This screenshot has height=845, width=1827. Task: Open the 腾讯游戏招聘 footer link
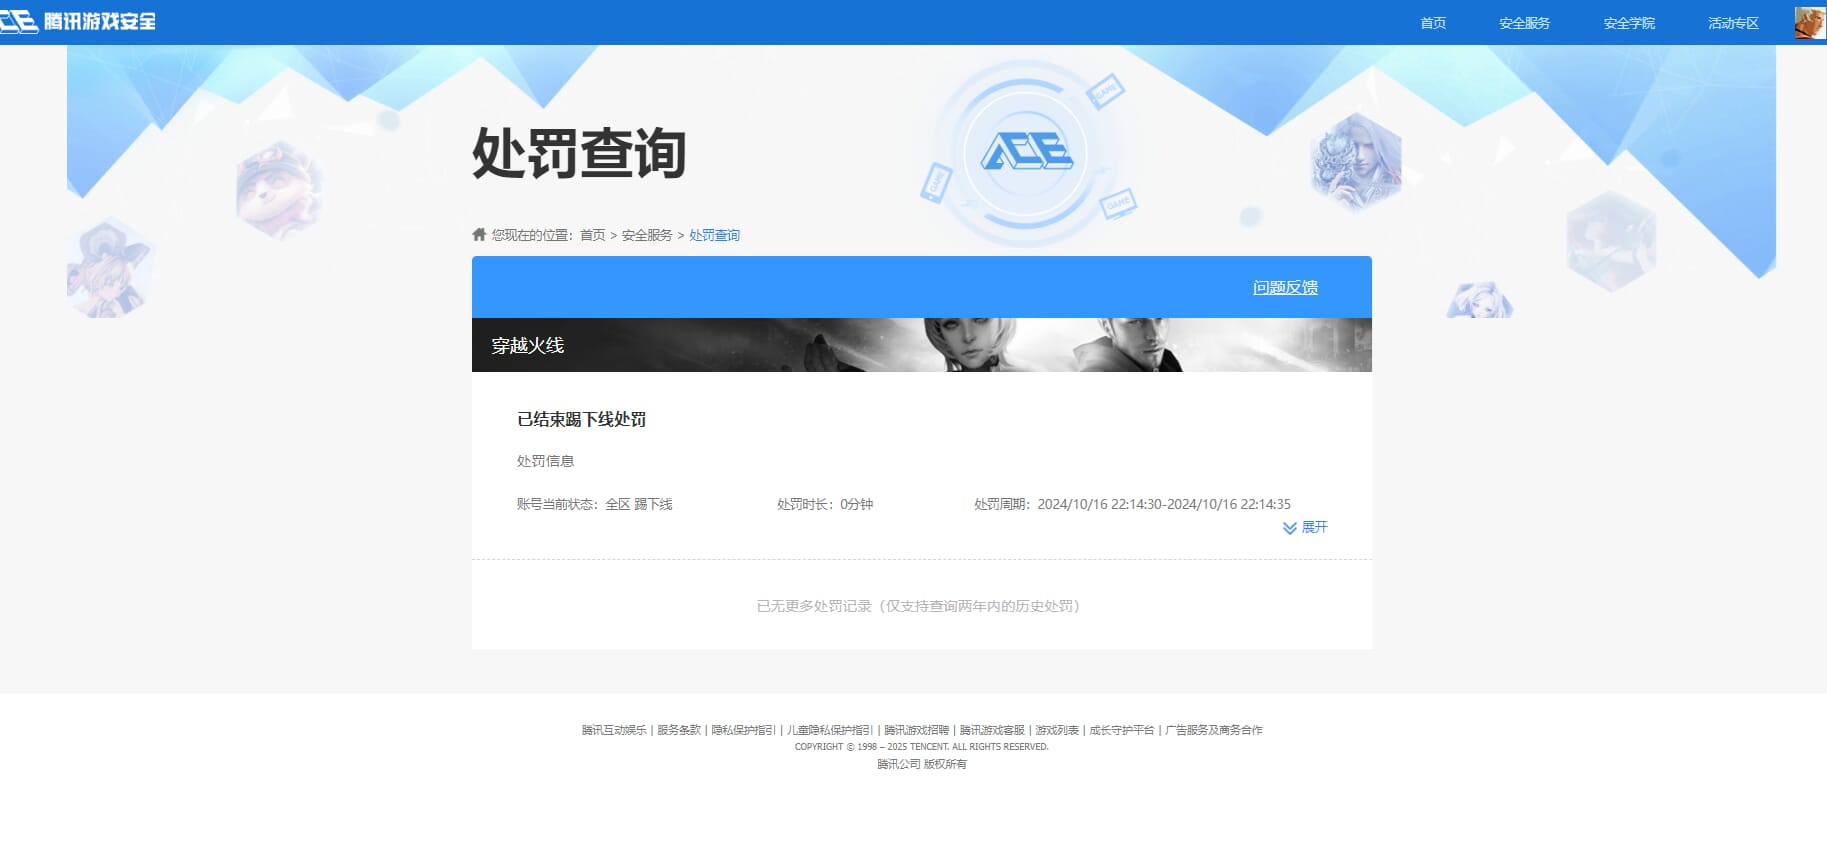point(916,730)
